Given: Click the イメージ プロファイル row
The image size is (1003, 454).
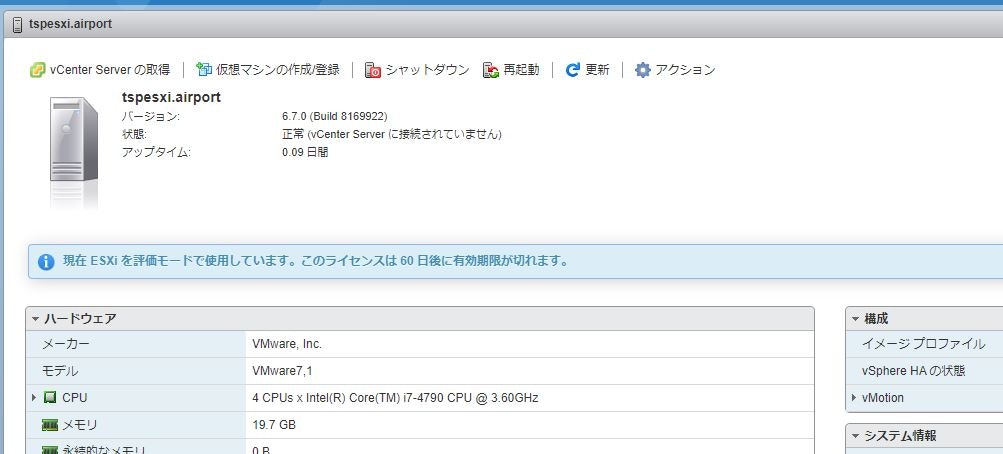Looking at the screenshot, I should point(924,344).
